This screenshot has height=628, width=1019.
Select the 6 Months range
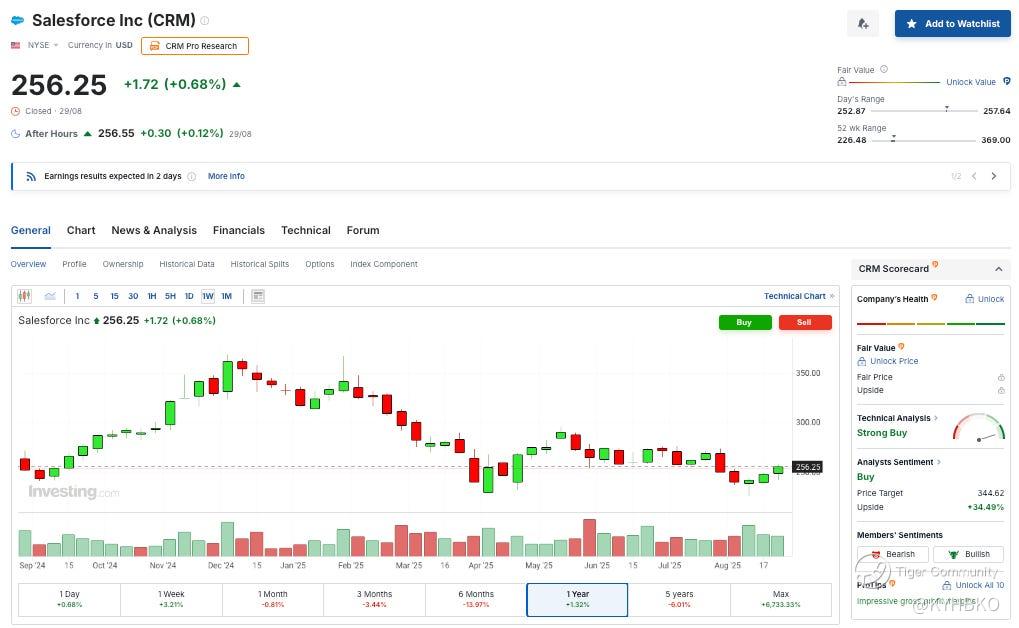pyautogui.click(x=476, y=599)
